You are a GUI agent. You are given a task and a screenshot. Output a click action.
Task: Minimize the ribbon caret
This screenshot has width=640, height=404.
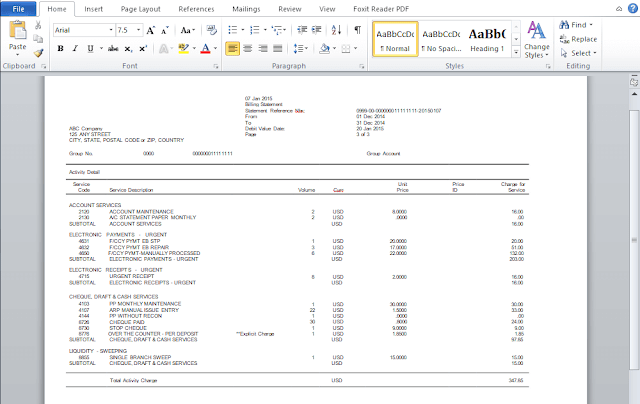(x=619, y=9)
